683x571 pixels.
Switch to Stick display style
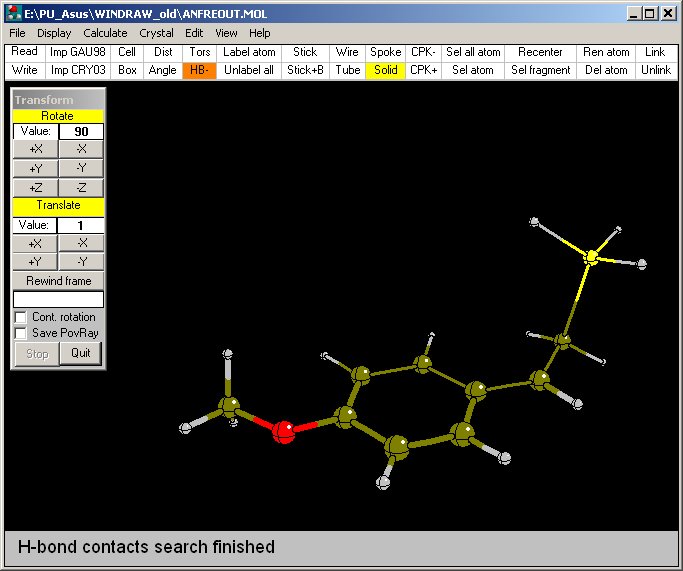[x=305, y=52]
